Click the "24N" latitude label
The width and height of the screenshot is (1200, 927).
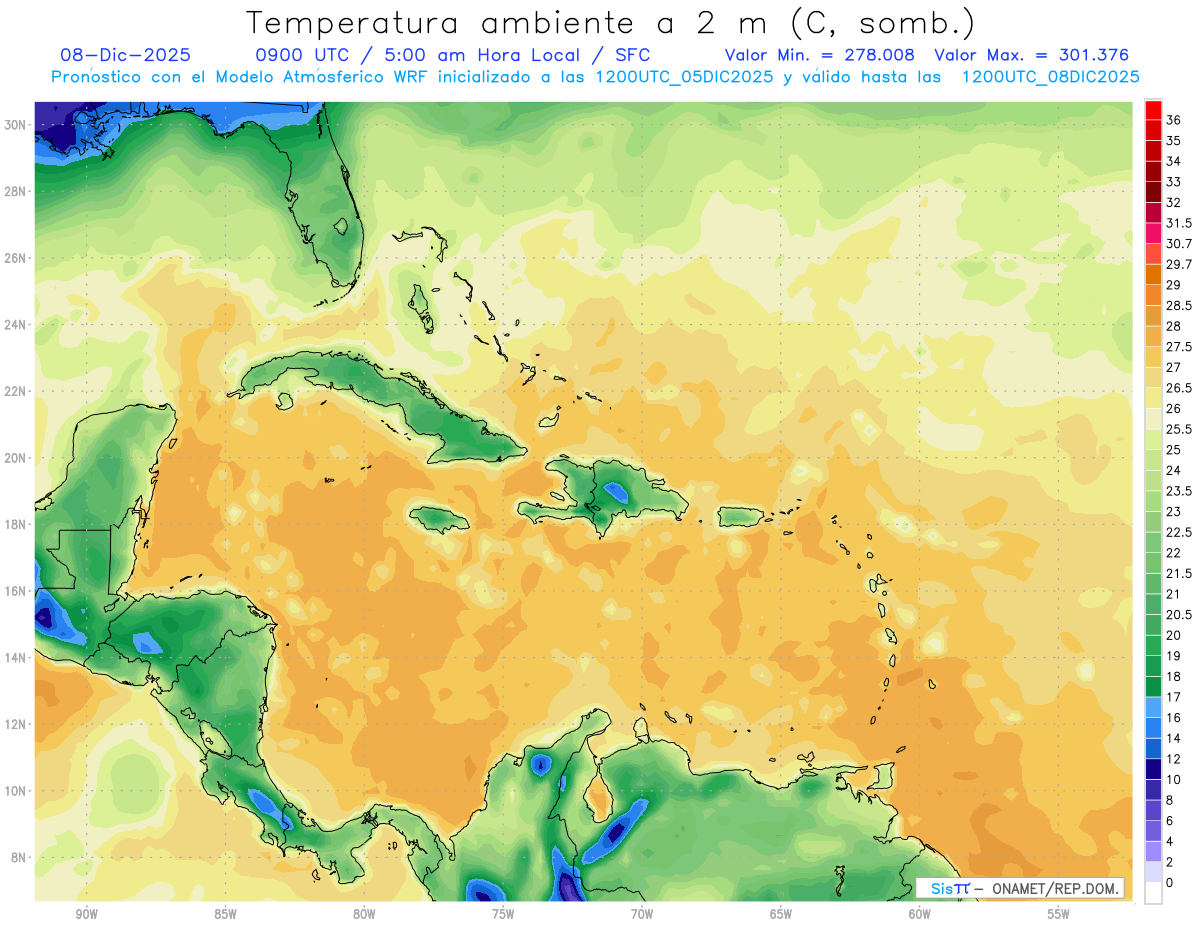(x=16, y=325)
